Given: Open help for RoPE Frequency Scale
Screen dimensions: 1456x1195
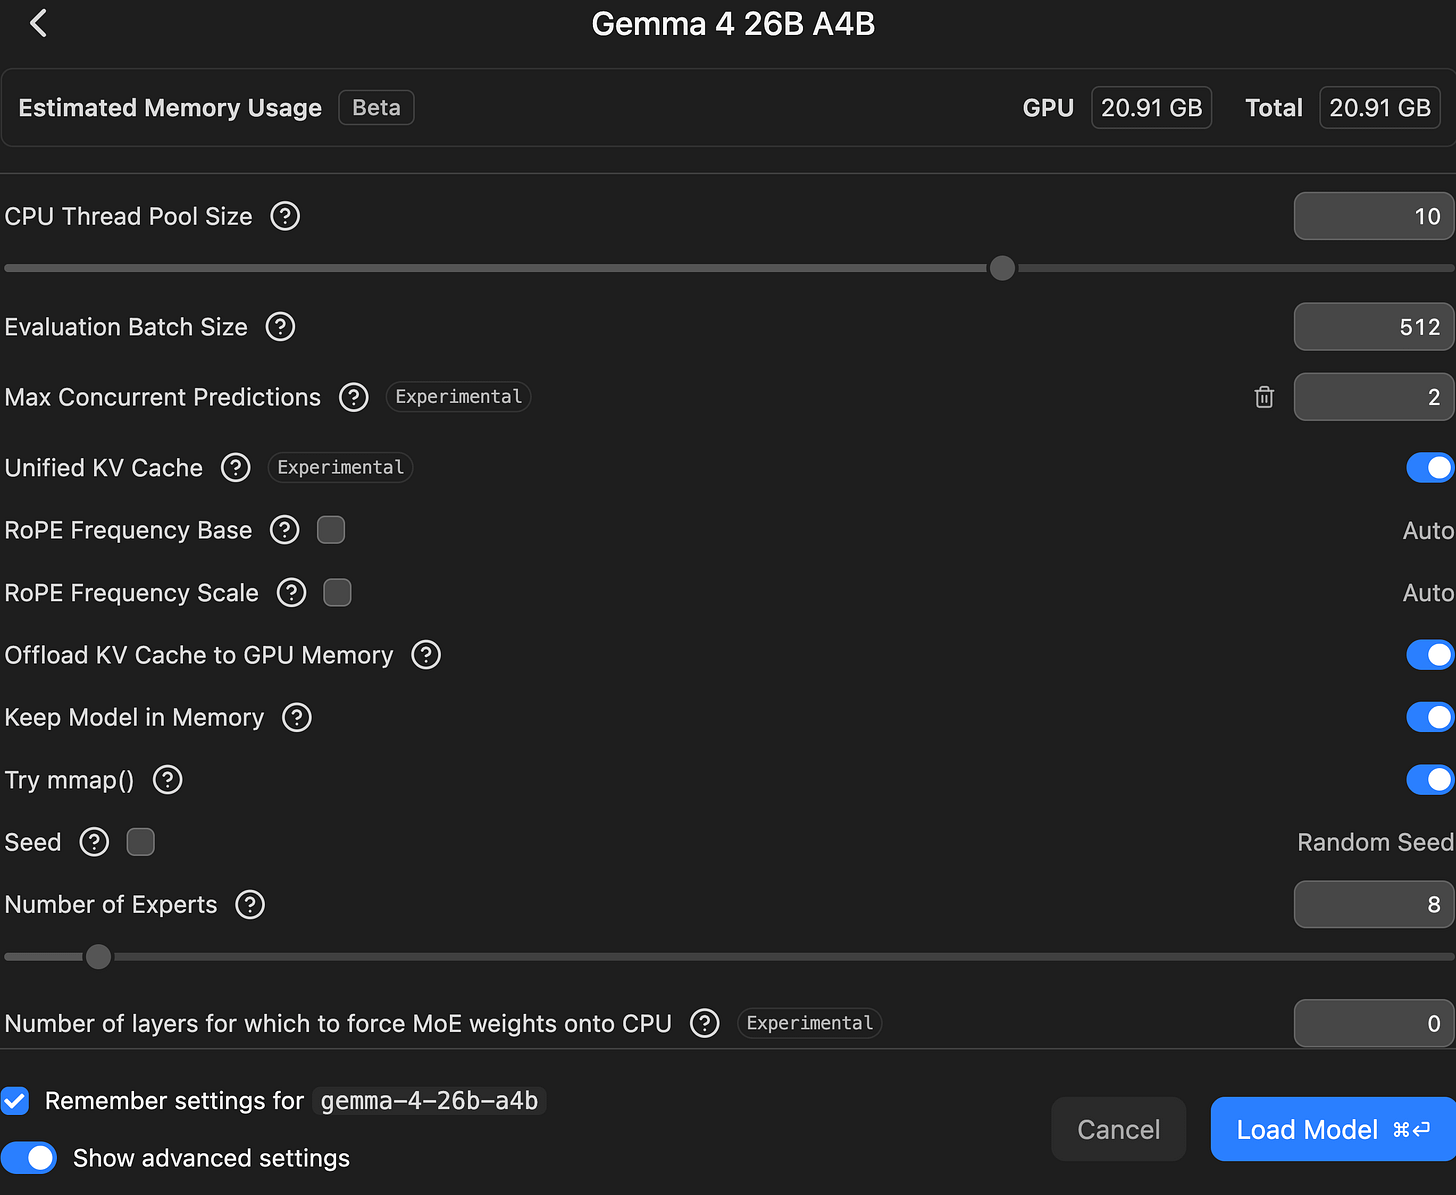Looking at the screenshot, I should (291, 593).
